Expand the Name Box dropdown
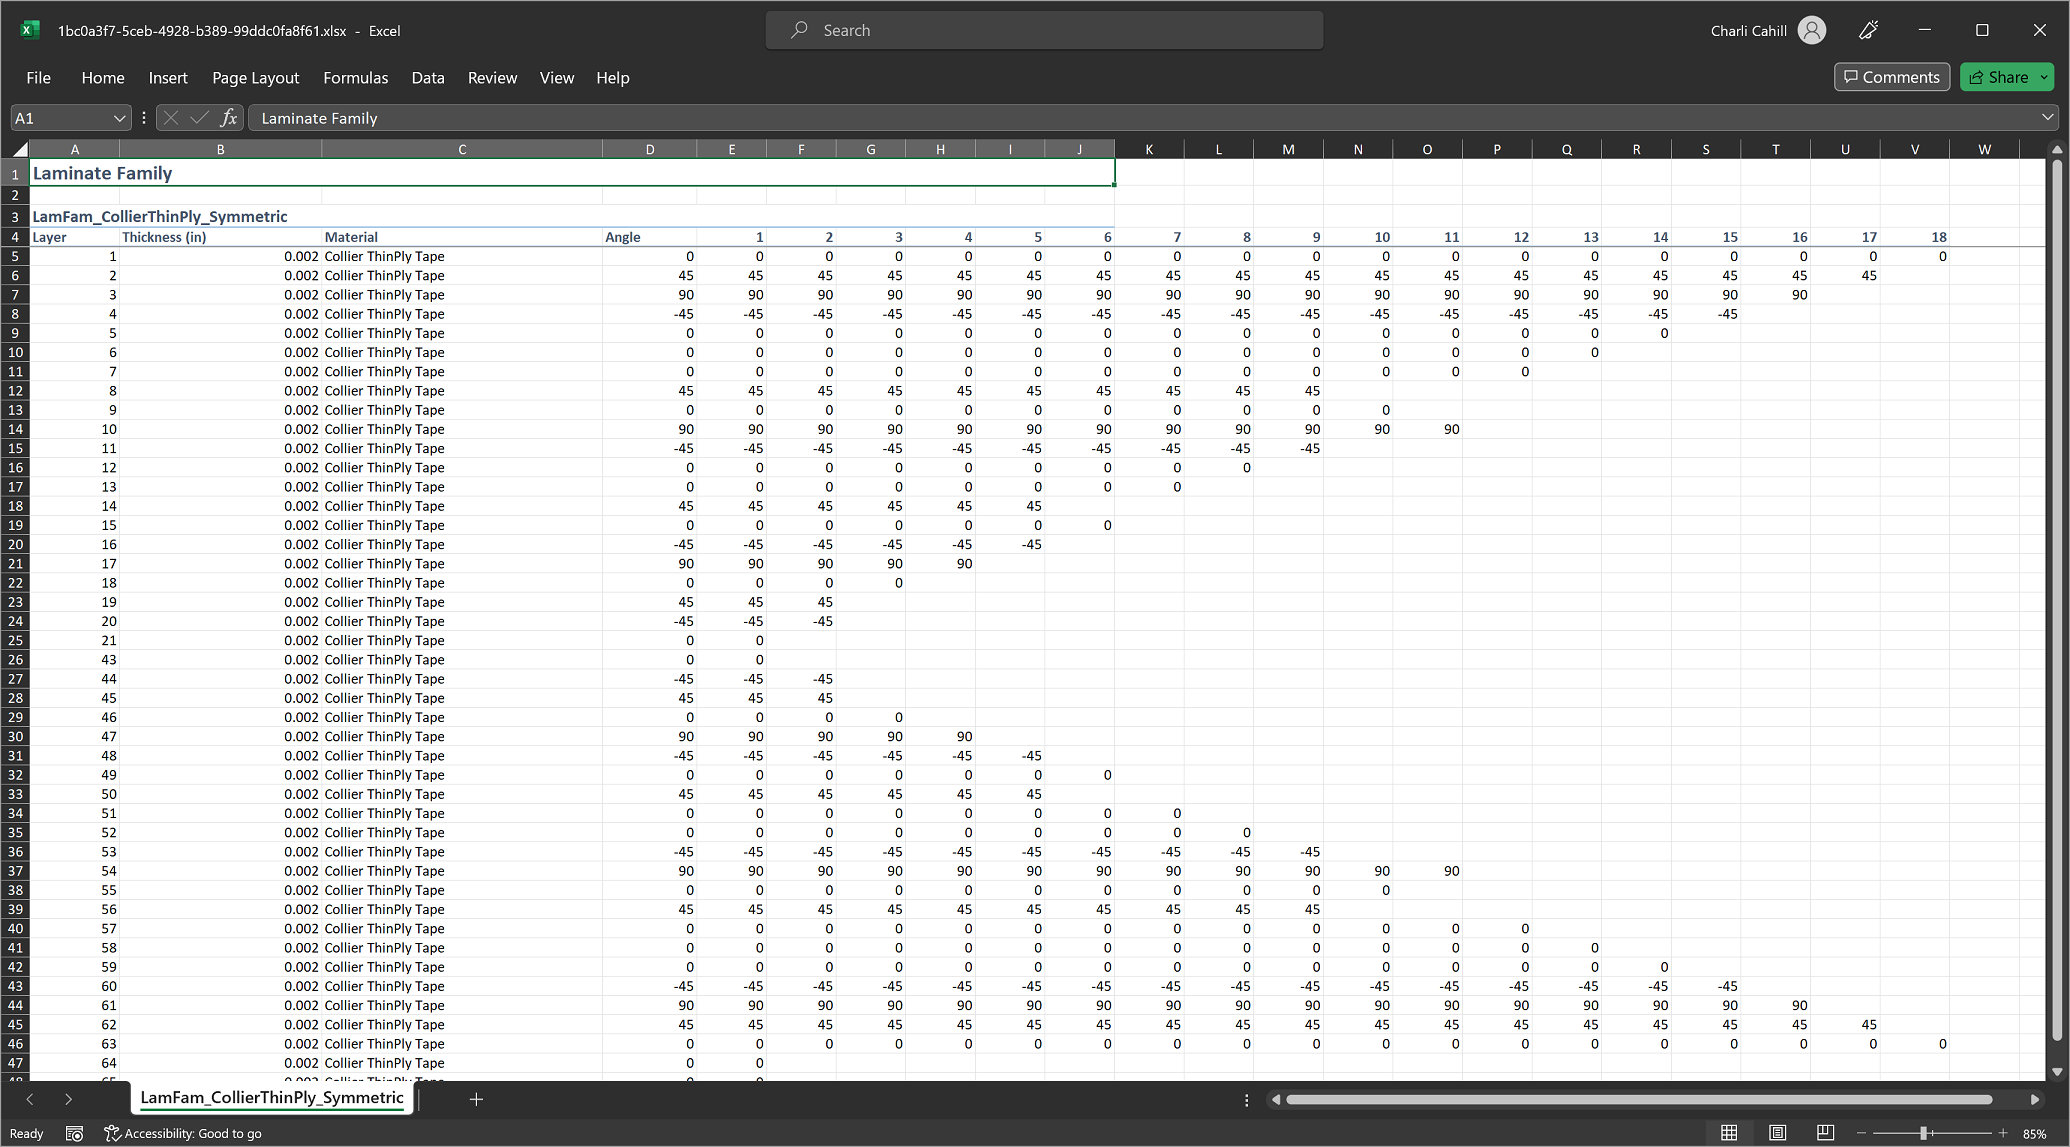The width and height of the screenshot is (2070, 1147). coord(119,118)
